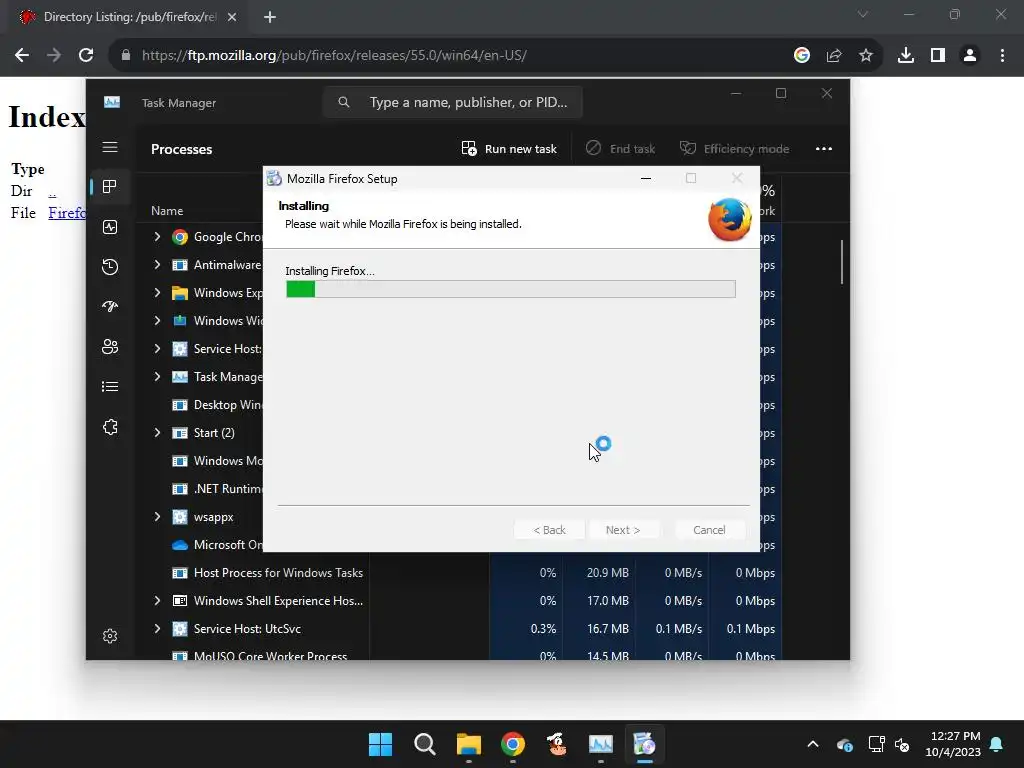
Task: Open Details list icon in sidebar
Action: click(x=110, y=387)
